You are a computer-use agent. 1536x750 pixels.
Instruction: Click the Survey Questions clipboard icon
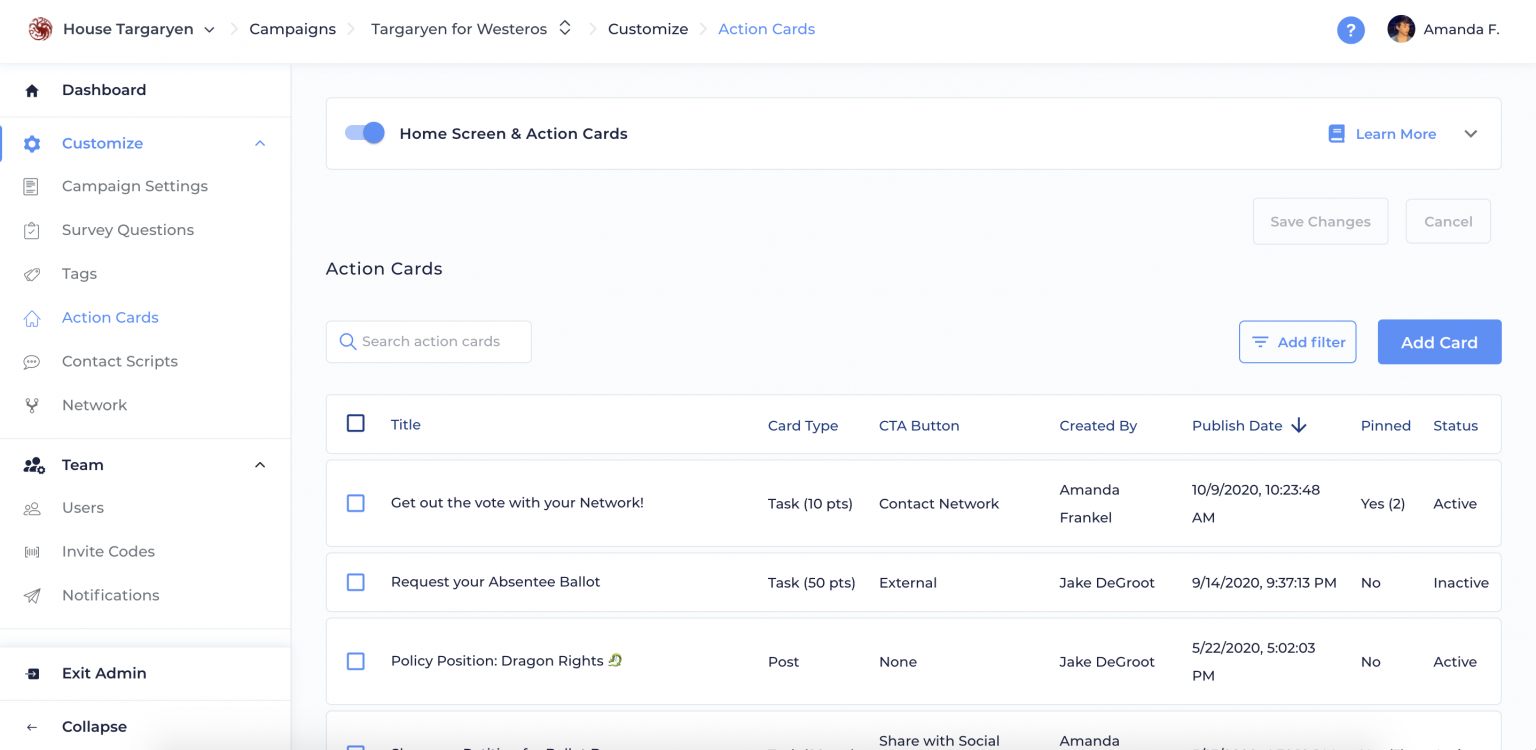click(x=32, y=230)
